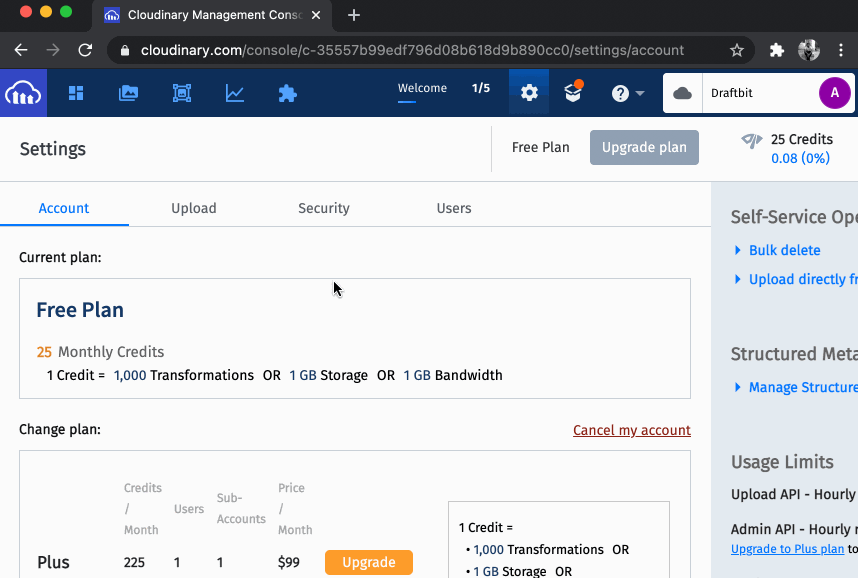The height and width of the screenshot is (578, 858).
Task: Click the Cancel my account link
Action: click(x=632, y=430)
